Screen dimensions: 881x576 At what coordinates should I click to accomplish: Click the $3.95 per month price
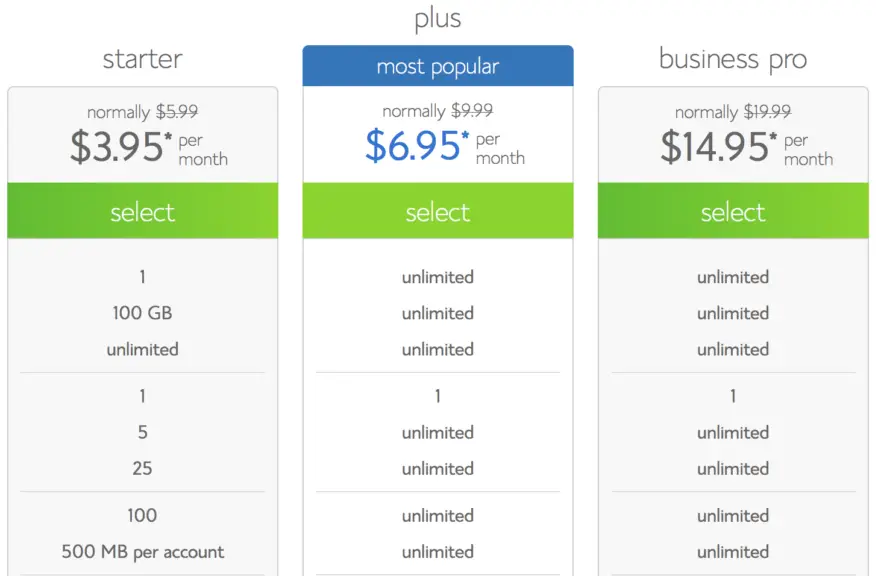tap(149, 147)
